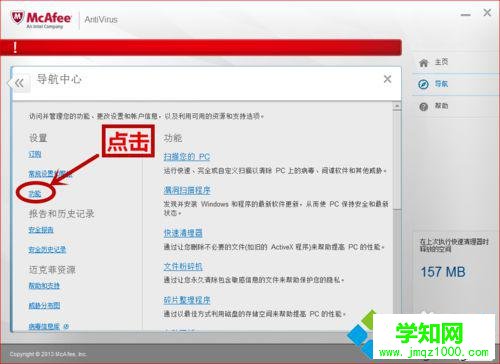Click the compass icon beside 导航
The height and width of the screenshot is (364, 500).
pyautogui.click(x=423, y=84)
